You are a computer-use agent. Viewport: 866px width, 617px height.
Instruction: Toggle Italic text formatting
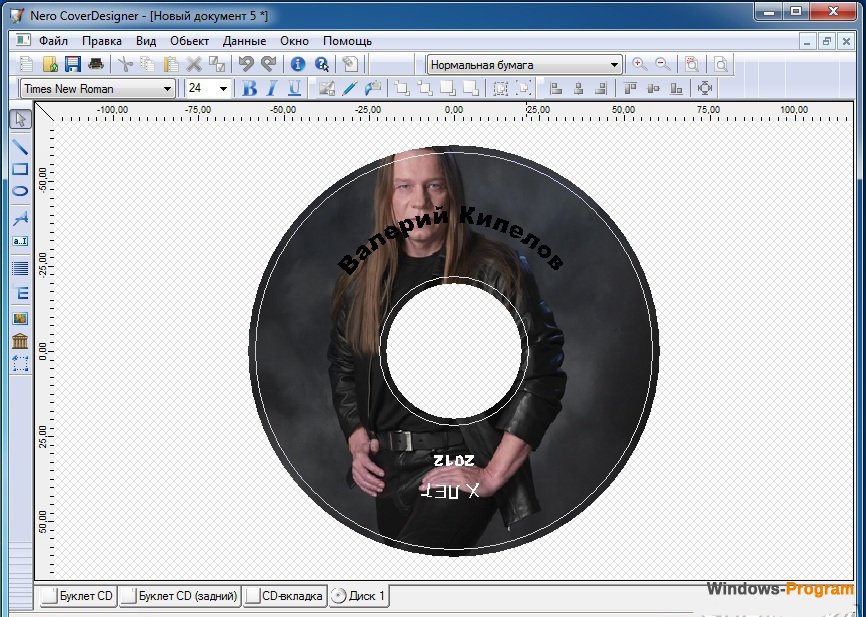tap(272, 88)
